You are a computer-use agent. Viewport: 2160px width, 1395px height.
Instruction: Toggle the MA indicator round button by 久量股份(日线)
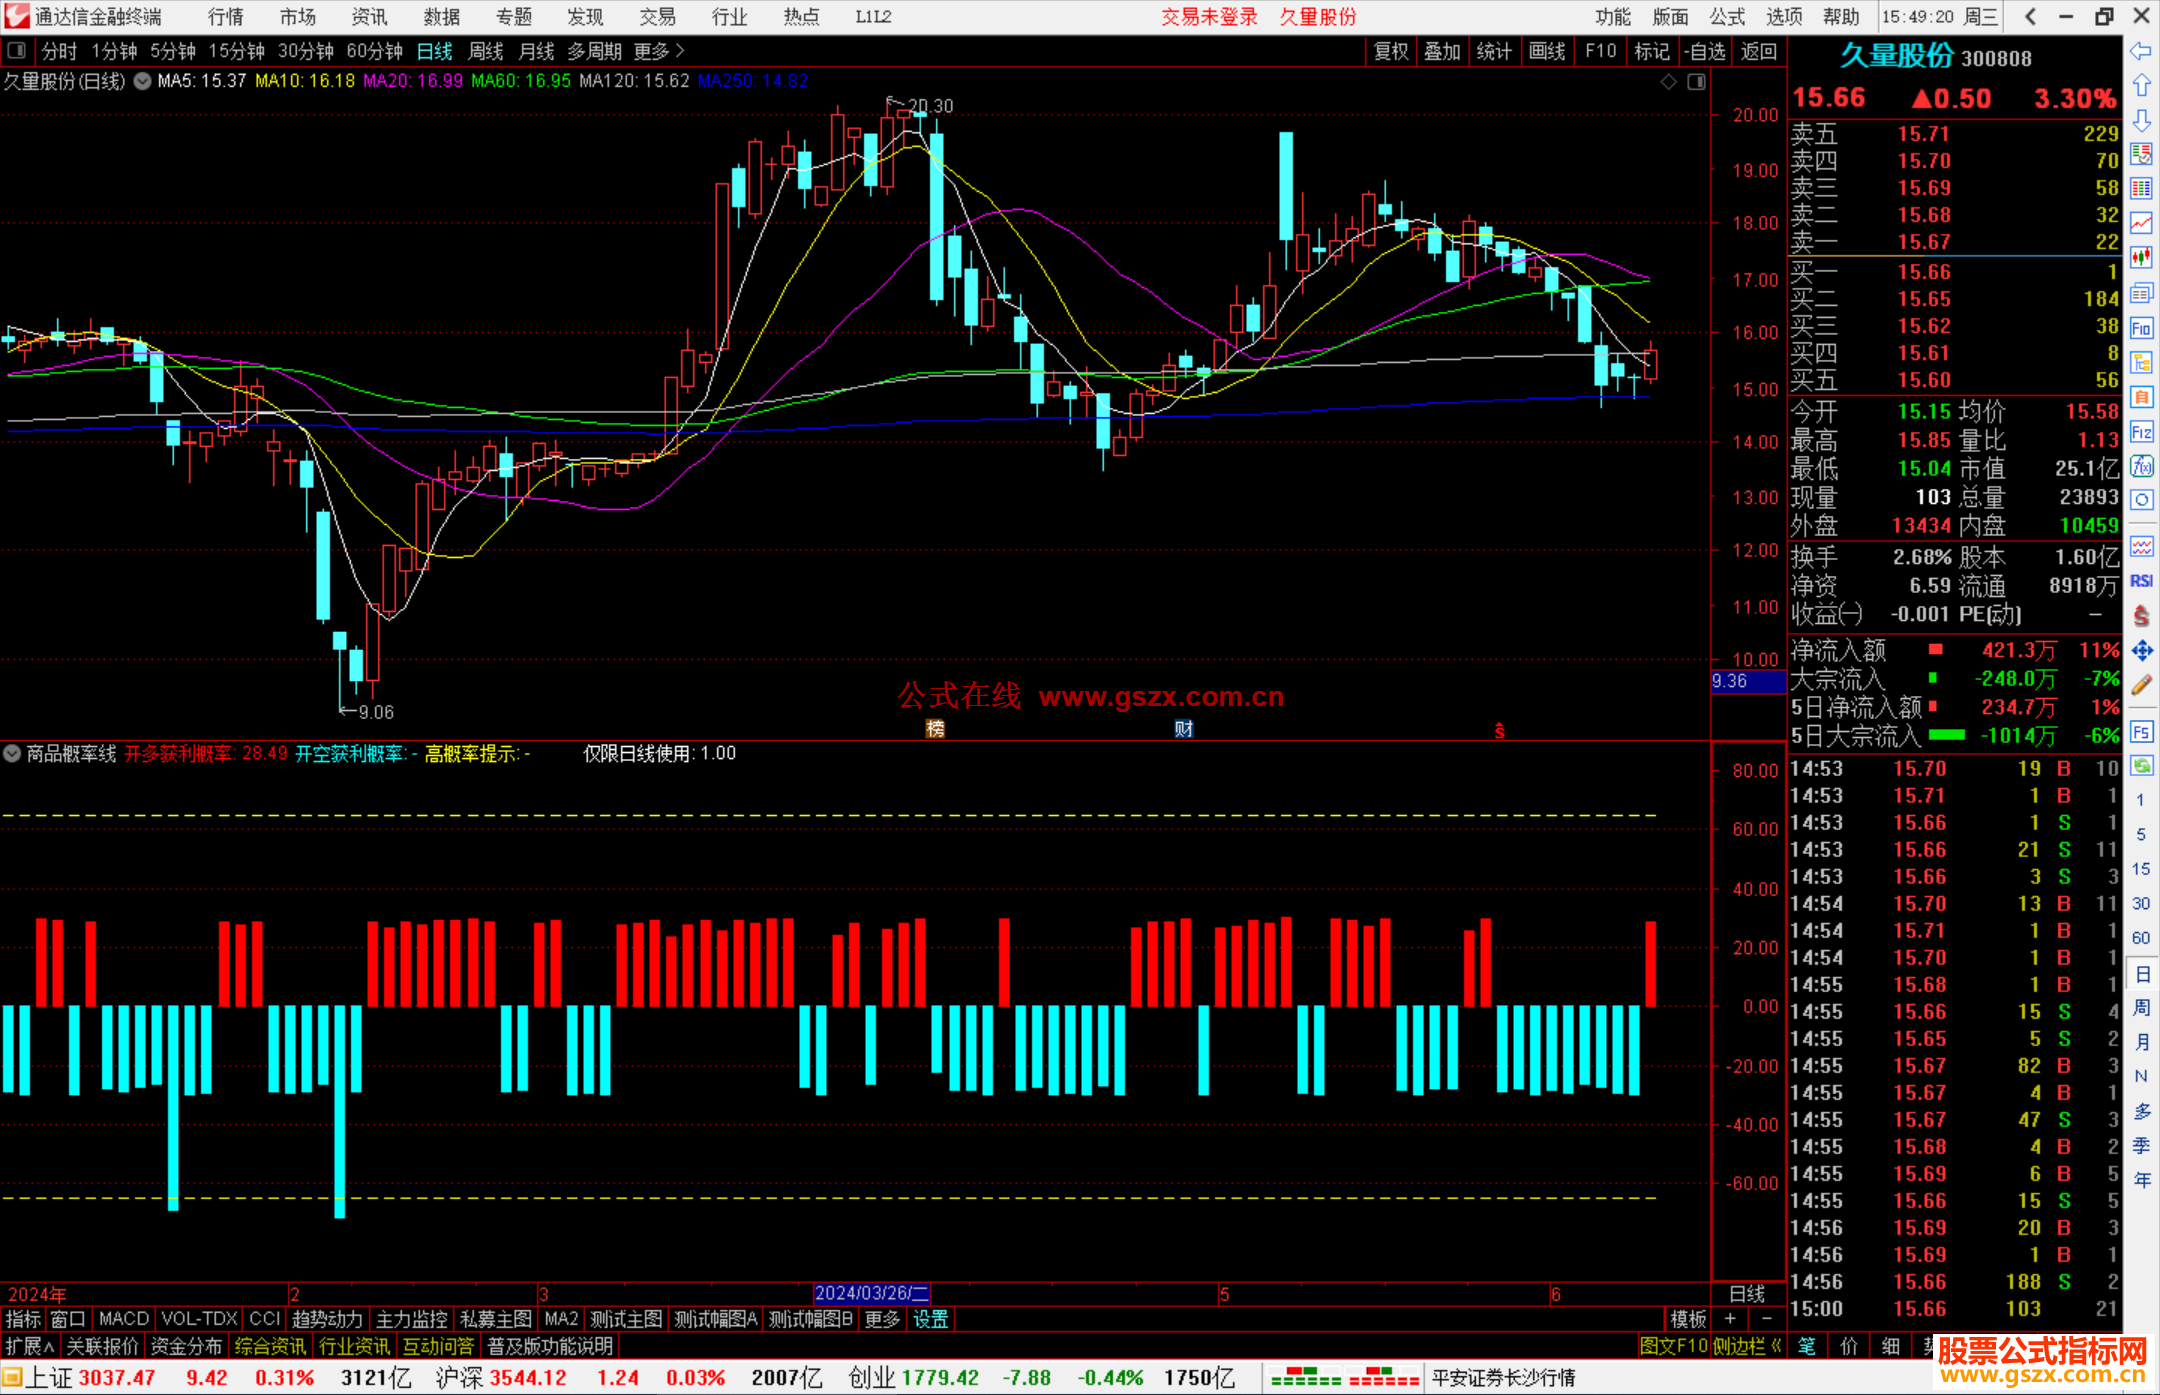pos(142,81)
